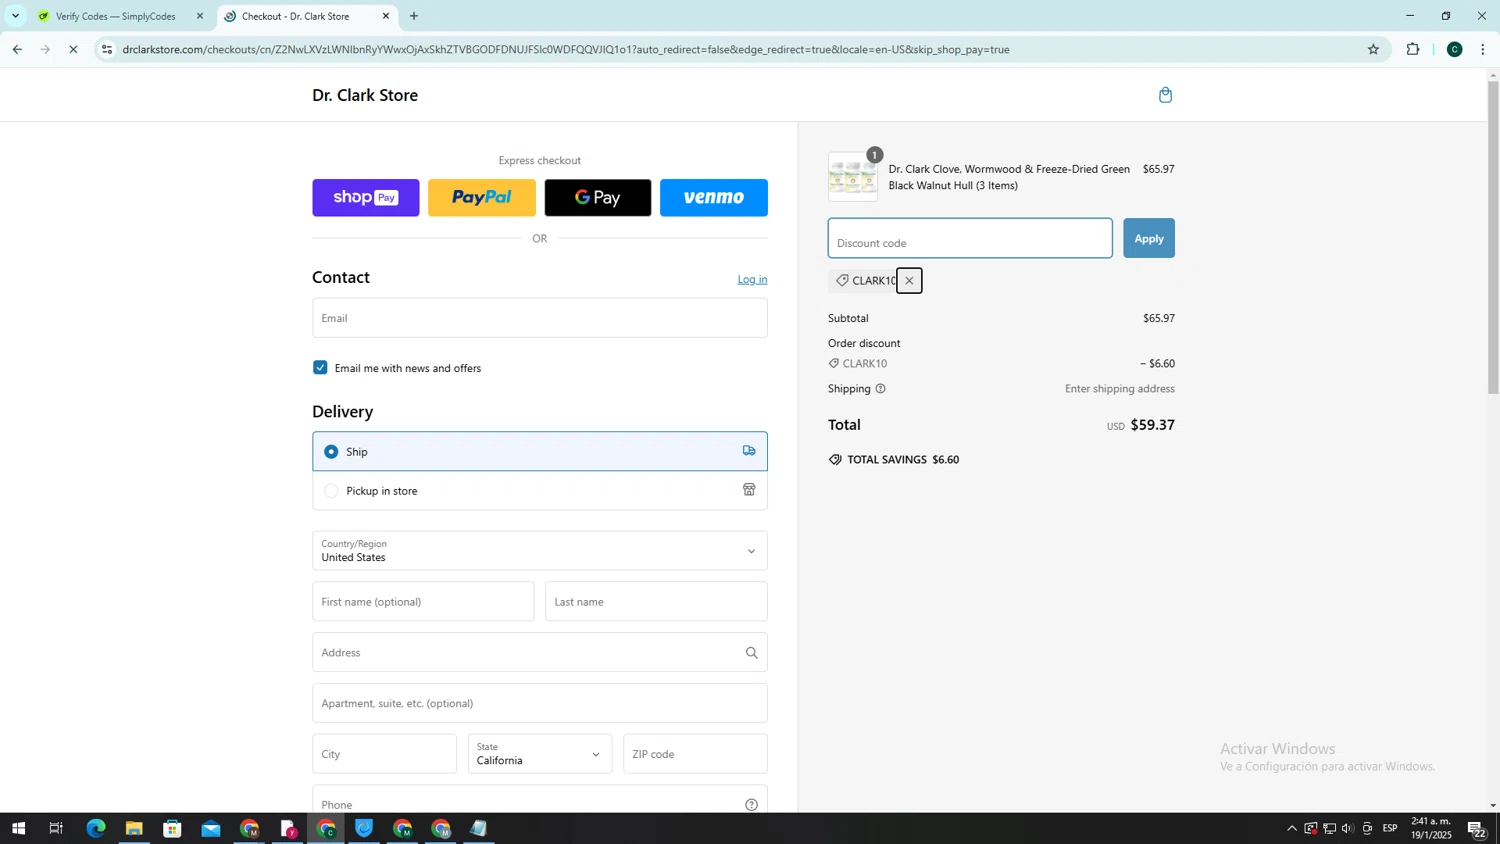Image resolution: width=1500 pixels, height=844 pixels.
Task: Go back to previous page
Action: (x=16, y=49)
